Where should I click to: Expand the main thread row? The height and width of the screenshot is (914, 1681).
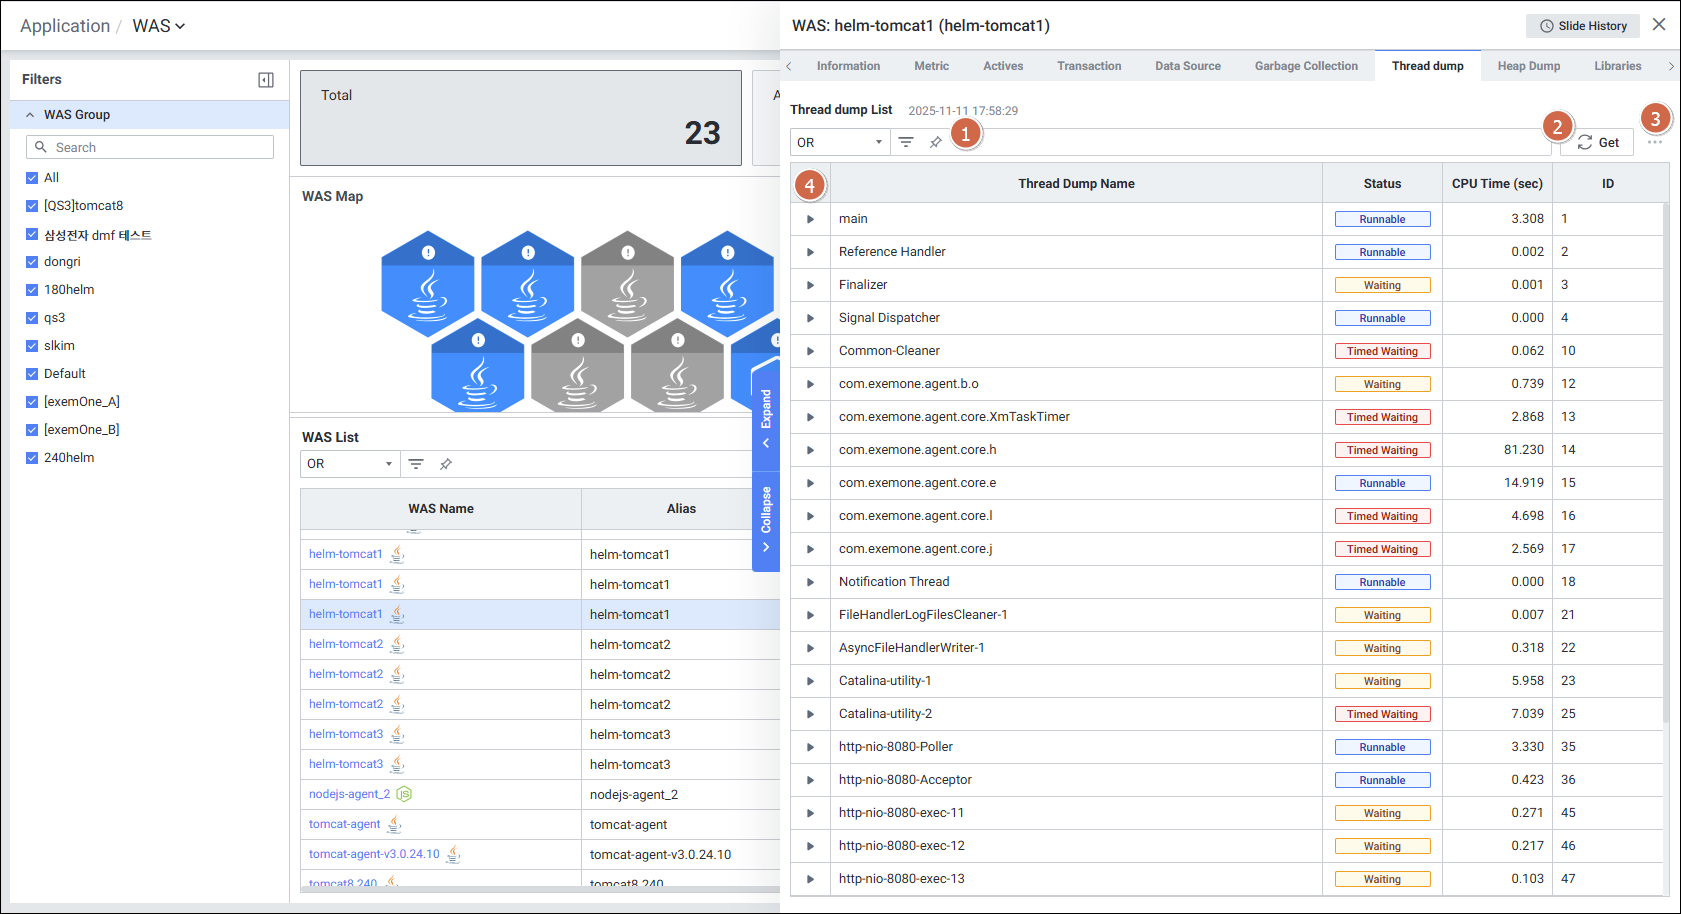click(810, 219)
